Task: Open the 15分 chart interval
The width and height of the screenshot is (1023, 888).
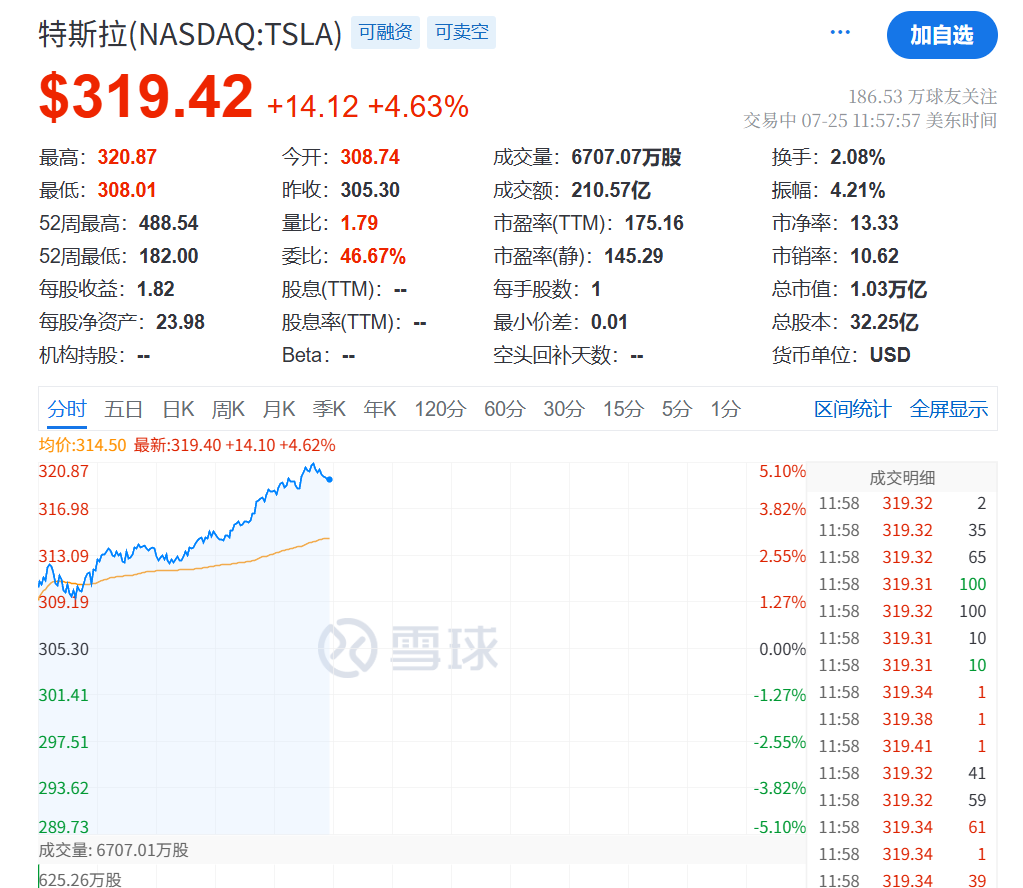Action: (624, 409)
